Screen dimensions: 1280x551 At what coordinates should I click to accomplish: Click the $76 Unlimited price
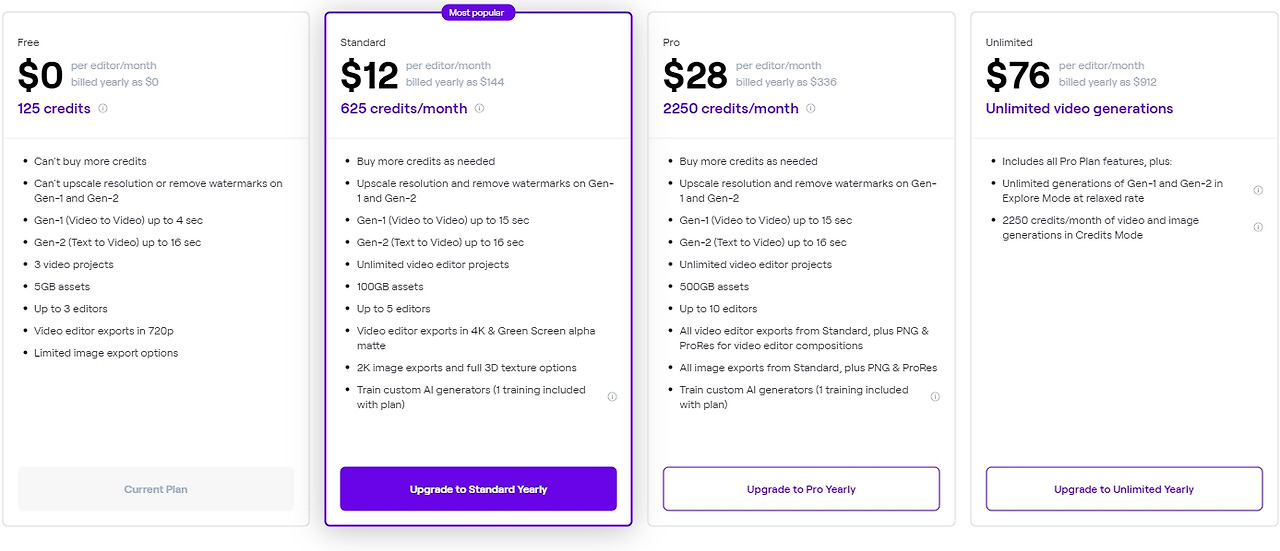[x=1017, y=75]
